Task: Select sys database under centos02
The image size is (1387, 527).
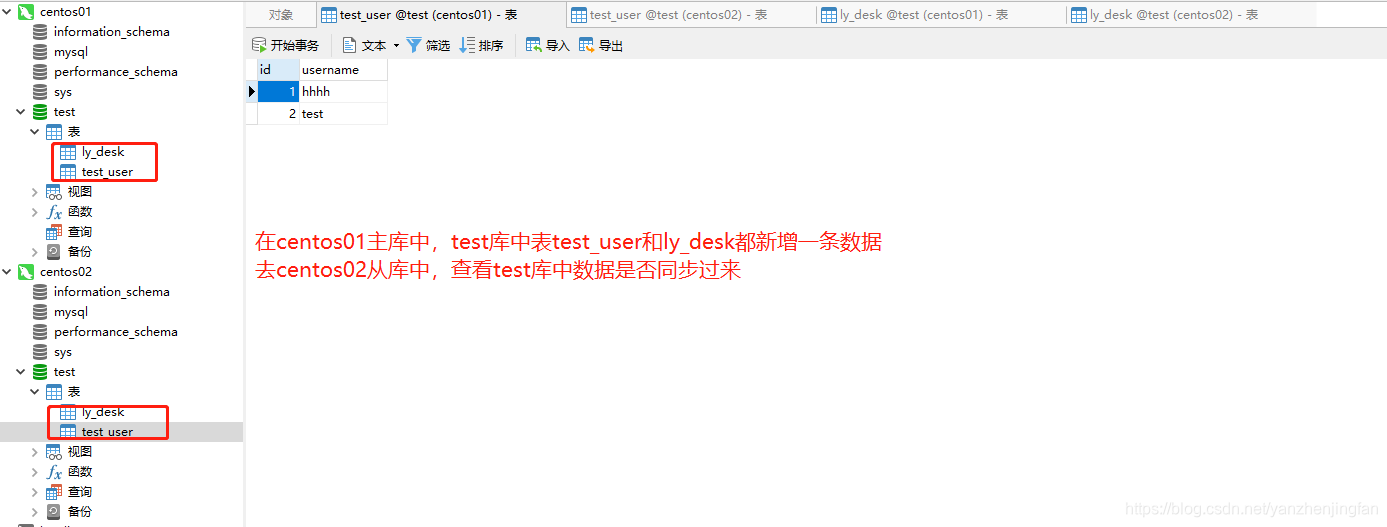Action: pyautogui.click(x=63, y=352)
